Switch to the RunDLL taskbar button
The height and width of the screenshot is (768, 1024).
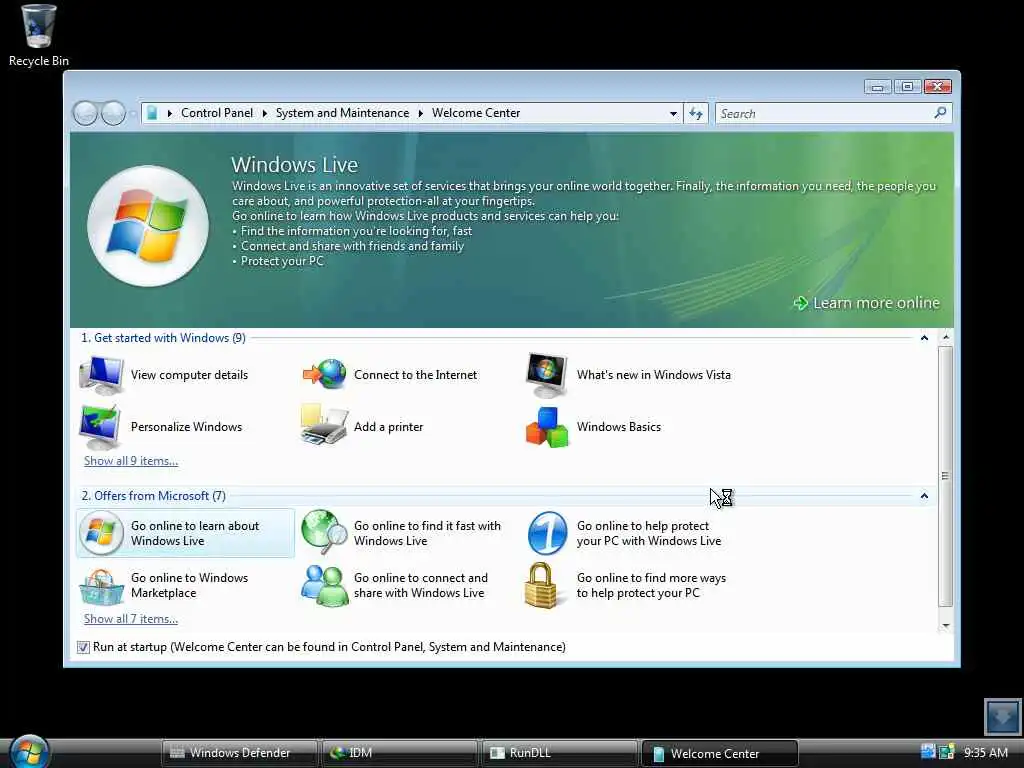coord(558,753)
